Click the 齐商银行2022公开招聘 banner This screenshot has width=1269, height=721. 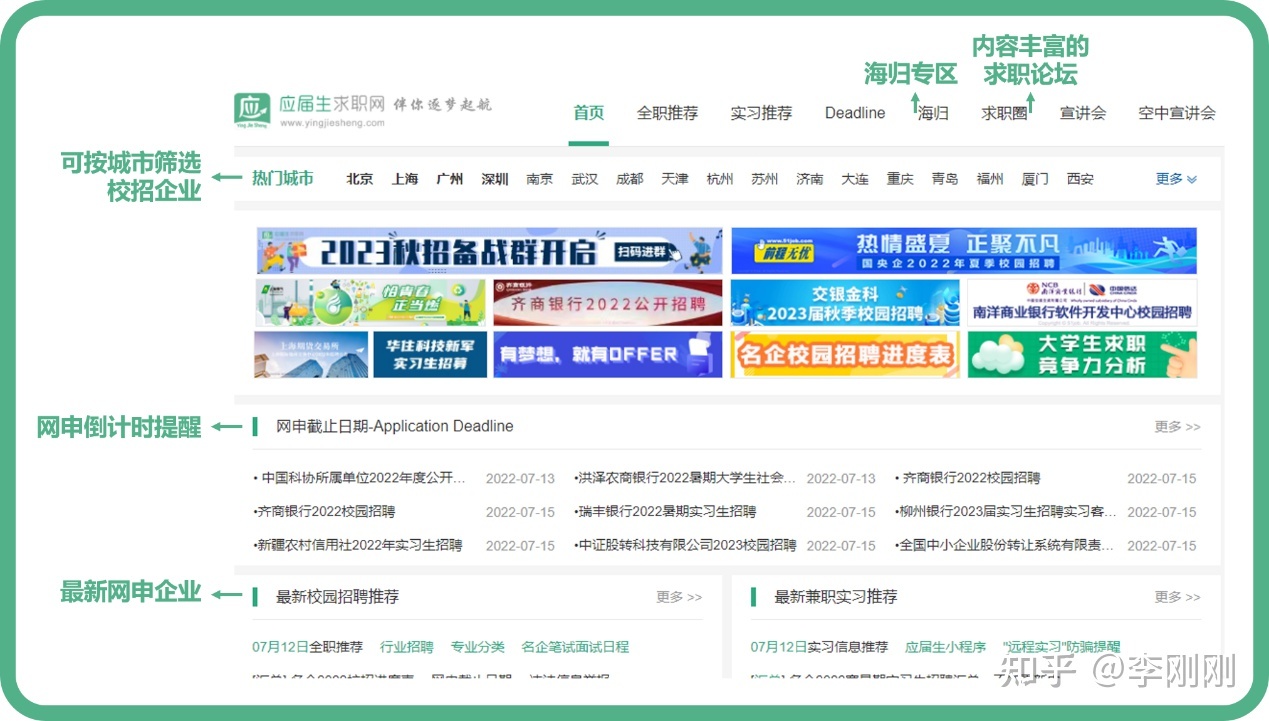(x=607, y=303)
